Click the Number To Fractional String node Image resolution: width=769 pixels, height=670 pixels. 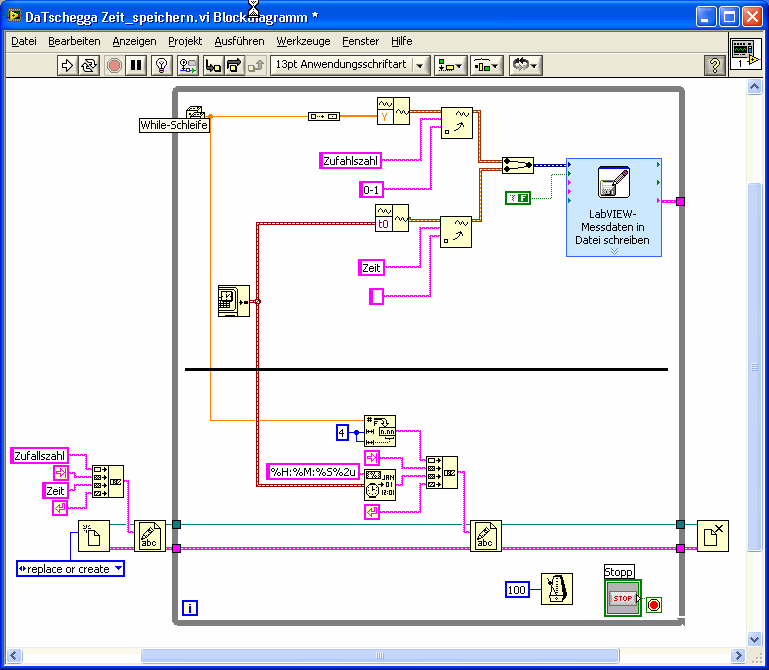coord(380,431)
